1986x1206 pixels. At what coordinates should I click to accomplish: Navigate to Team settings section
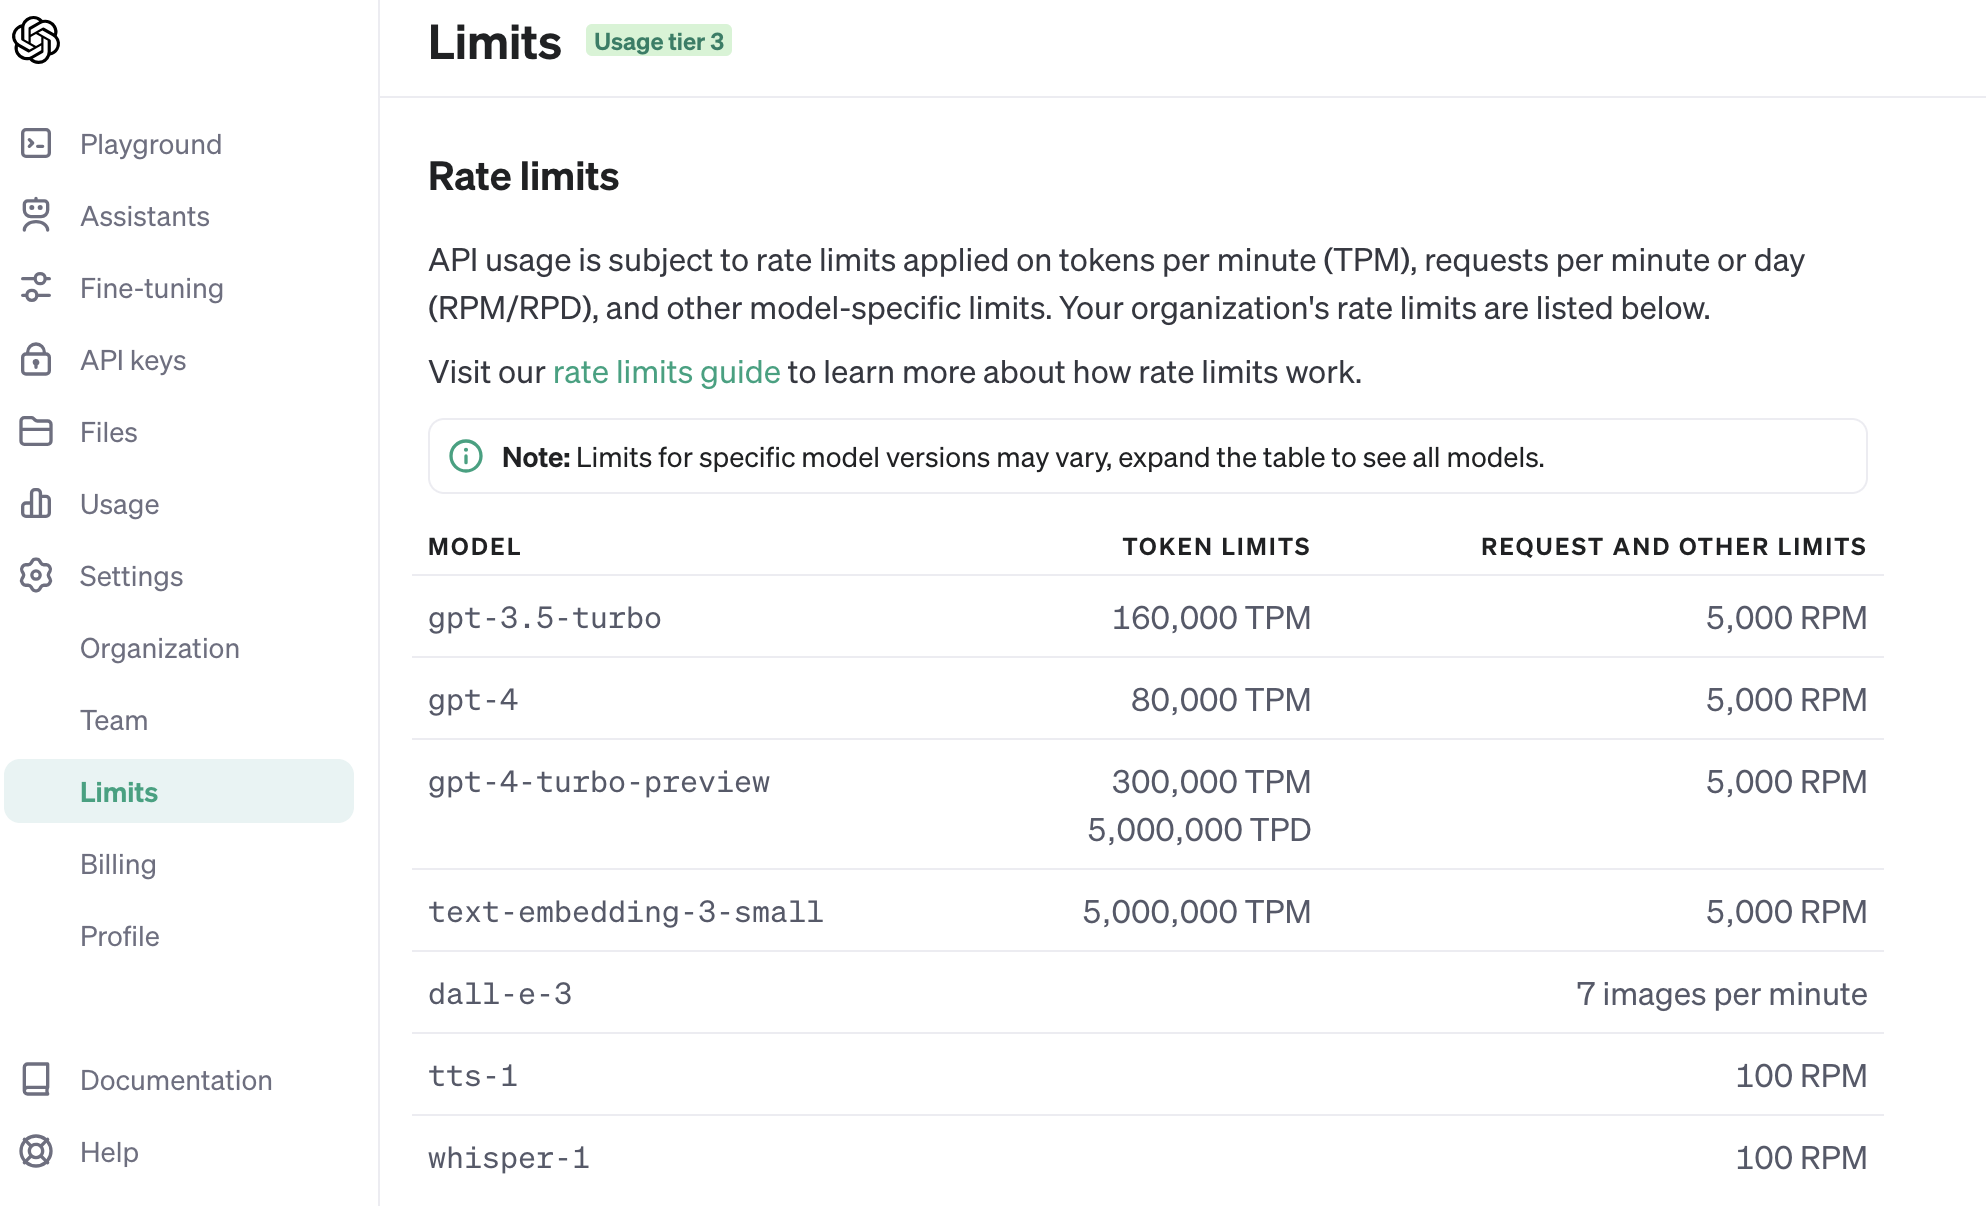[x=113, y=719]
